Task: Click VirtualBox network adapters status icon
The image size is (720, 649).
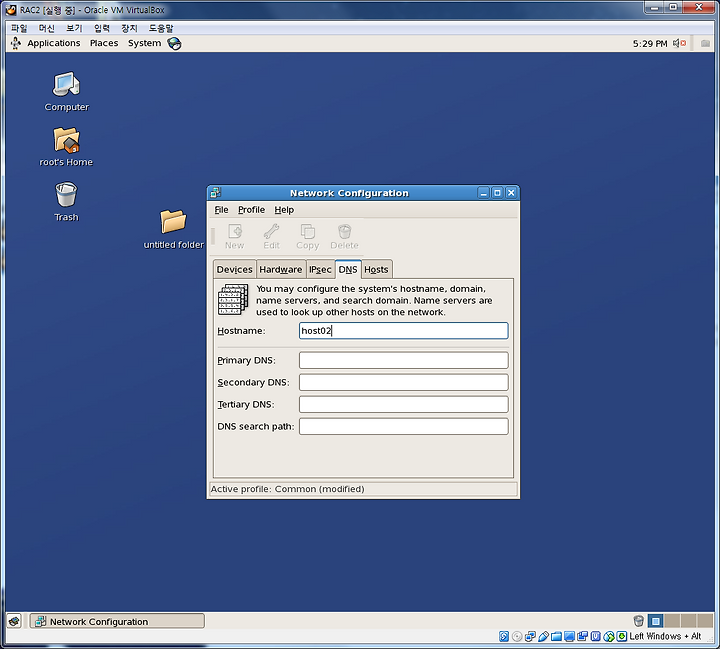Action: pos(530,636)
